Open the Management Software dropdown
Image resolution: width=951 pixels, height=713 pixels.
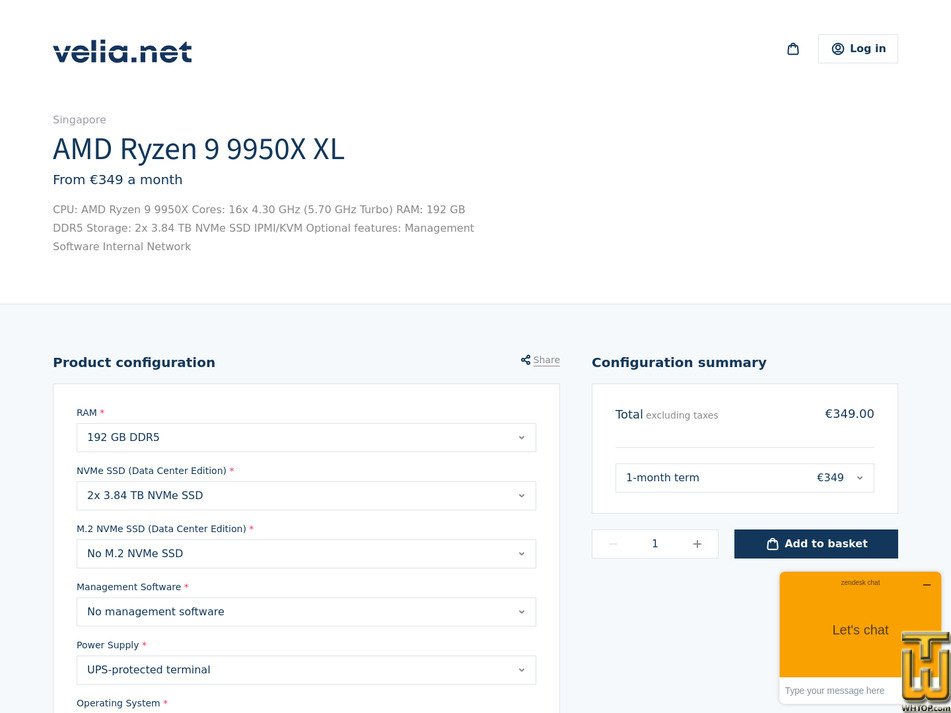pos(306,612)
